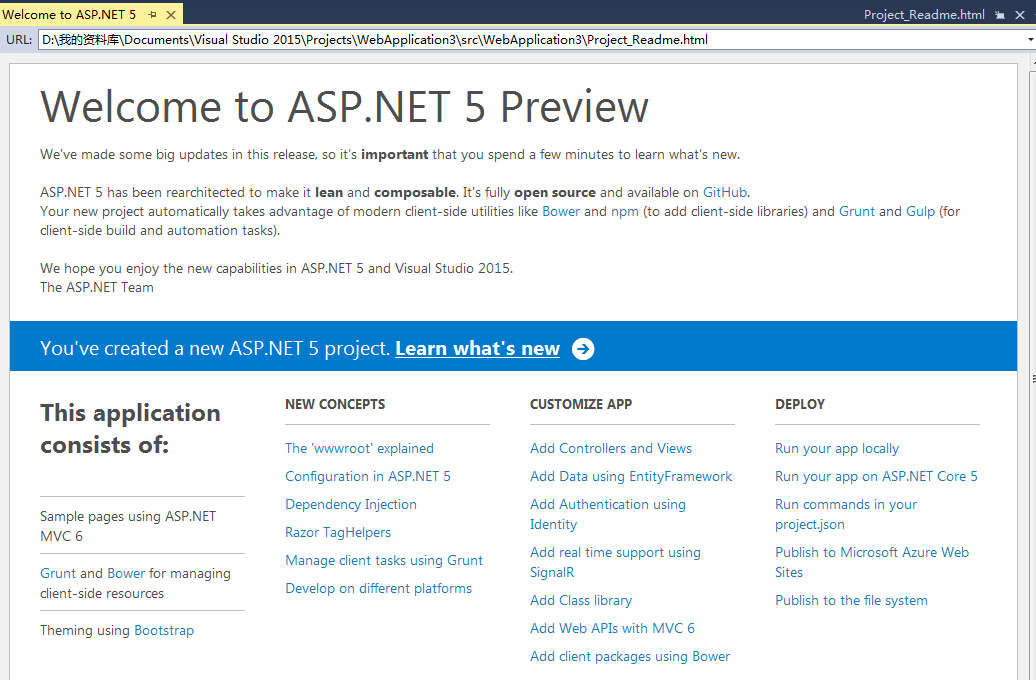Click the NEW CONCEPTS heading
1036x680 pixels.
tap(335, 404)
